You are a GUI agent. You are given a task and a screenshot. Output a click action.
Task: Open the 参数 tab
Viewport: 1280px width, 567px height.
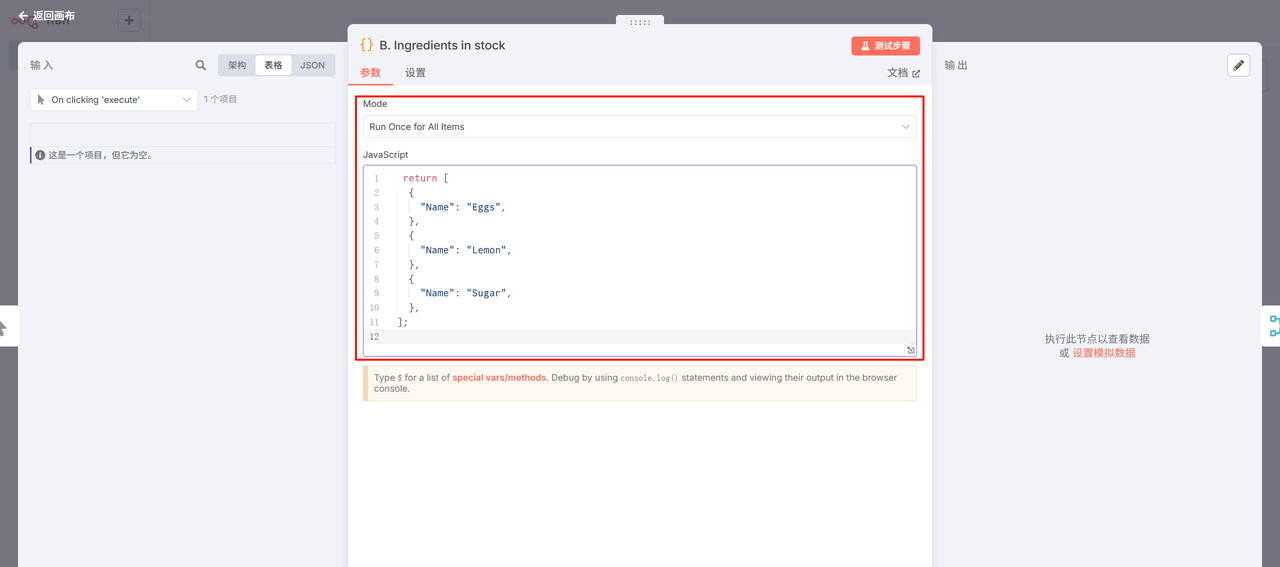click(371, 73)
